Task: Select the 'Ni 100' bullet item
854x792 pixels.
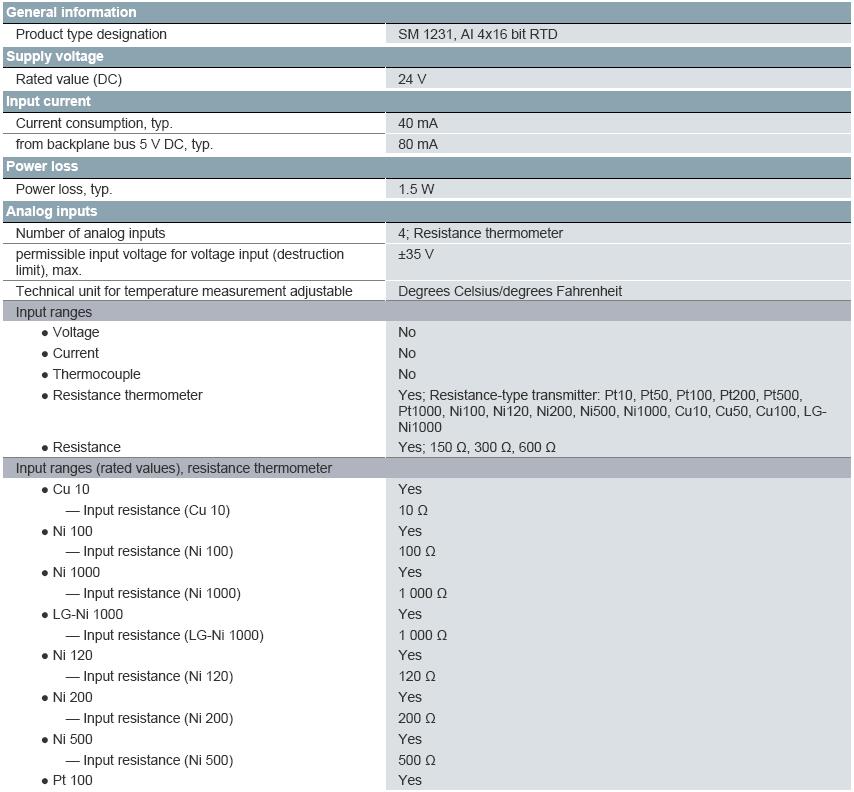Action: click(67, 532)
